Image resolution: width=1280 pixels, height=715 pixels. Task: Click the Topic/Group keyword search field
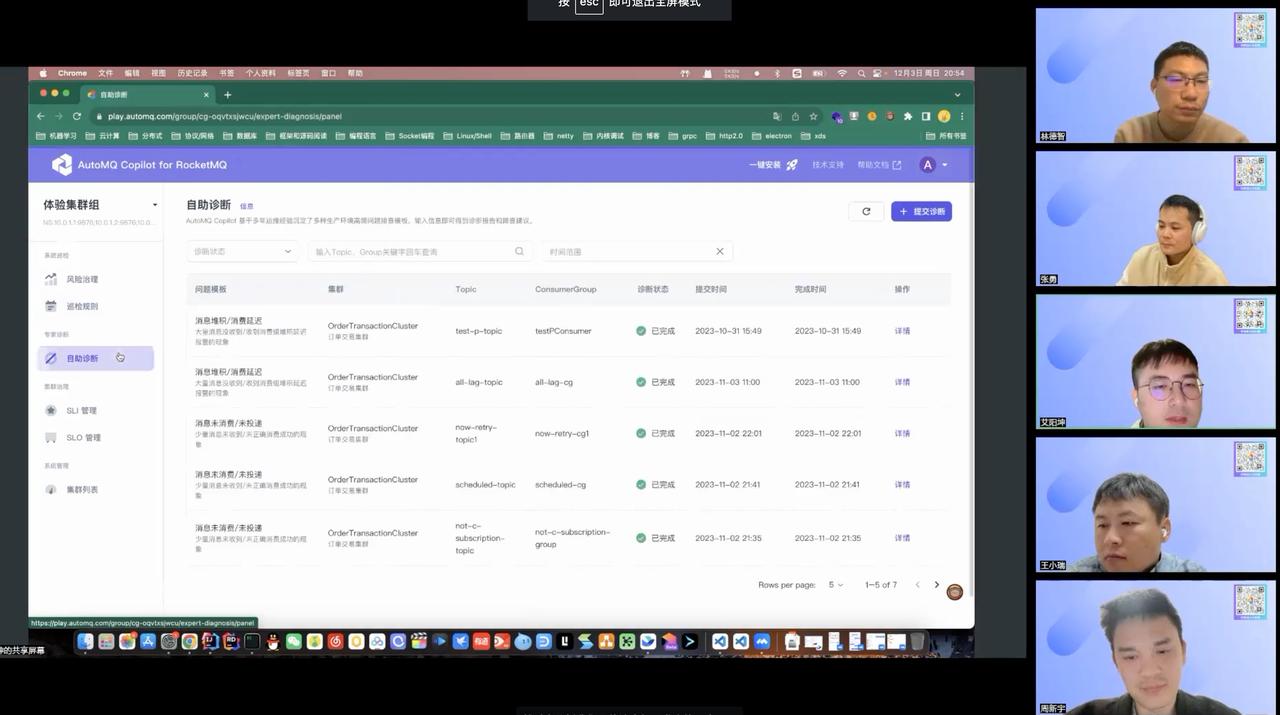[x=410, y=252]
